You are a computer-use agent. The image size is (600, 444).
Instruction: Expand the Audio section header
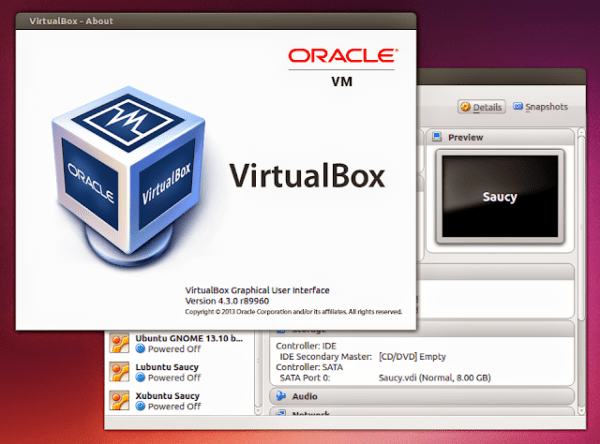[x=422, y=396]
